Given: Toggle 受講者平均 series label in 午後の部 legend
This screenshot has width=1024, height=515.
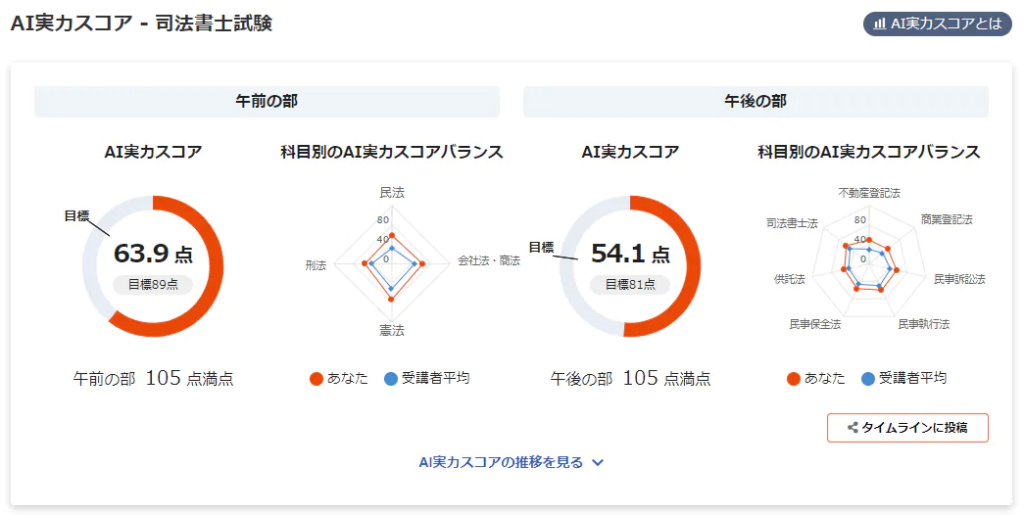Looking at the screenshot, I should click(x=912, y=378).
